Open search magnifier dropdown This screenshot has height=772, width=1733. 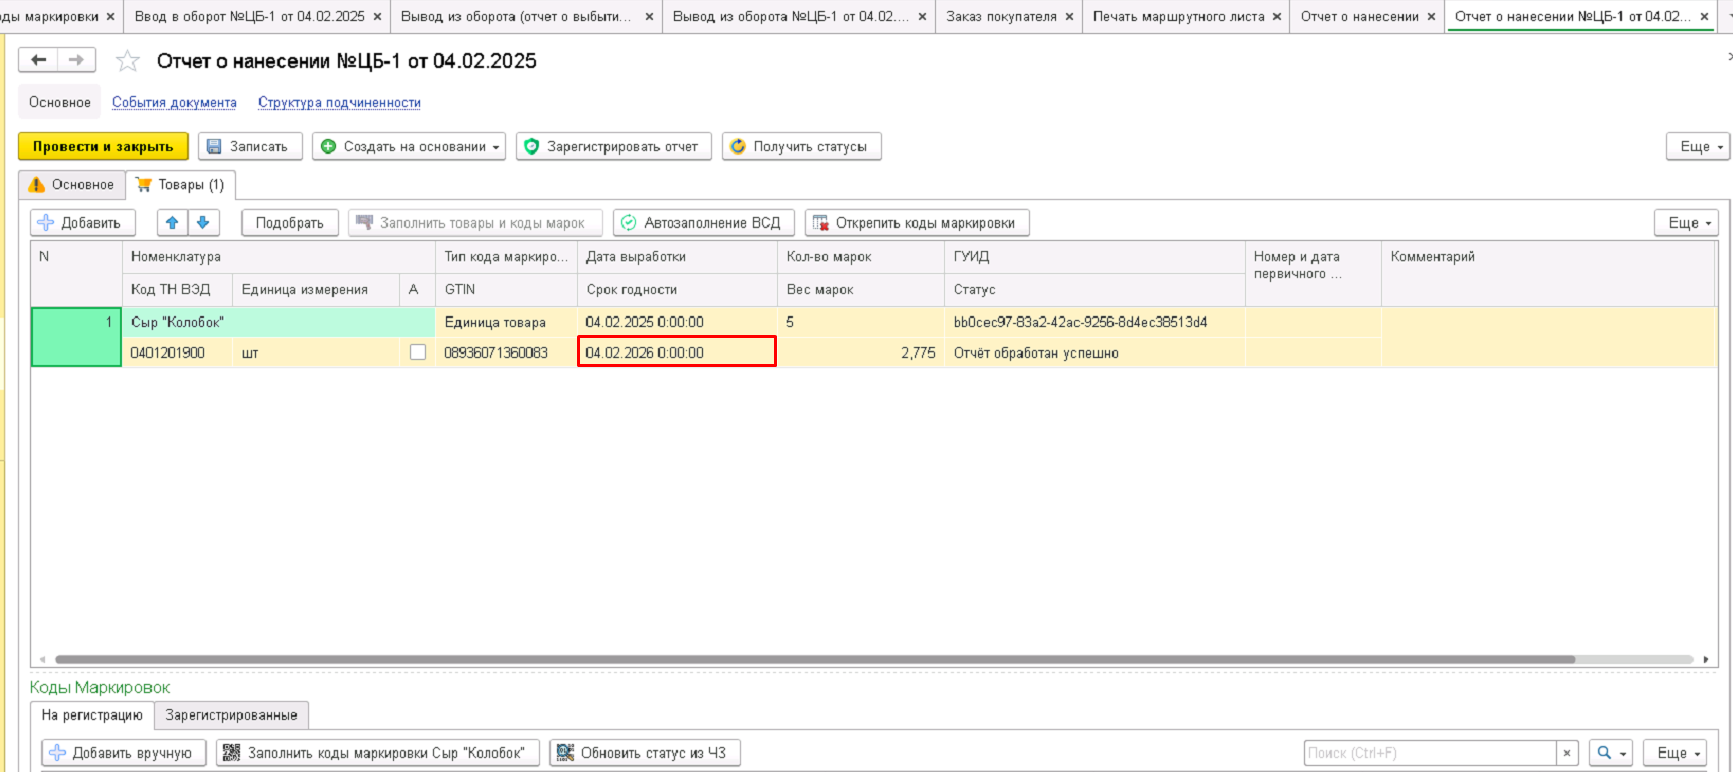point(1611,753)
